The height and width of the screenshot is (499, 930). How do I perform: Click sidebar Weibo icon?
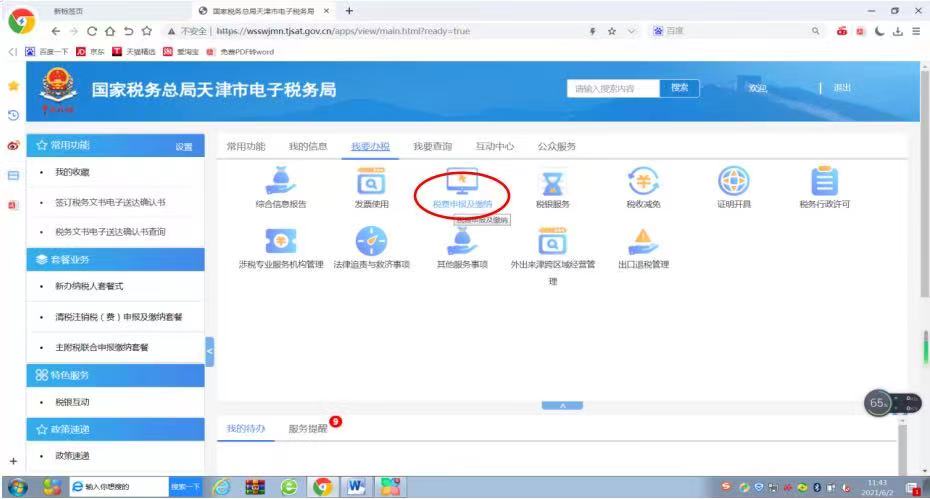click(13, 145)
